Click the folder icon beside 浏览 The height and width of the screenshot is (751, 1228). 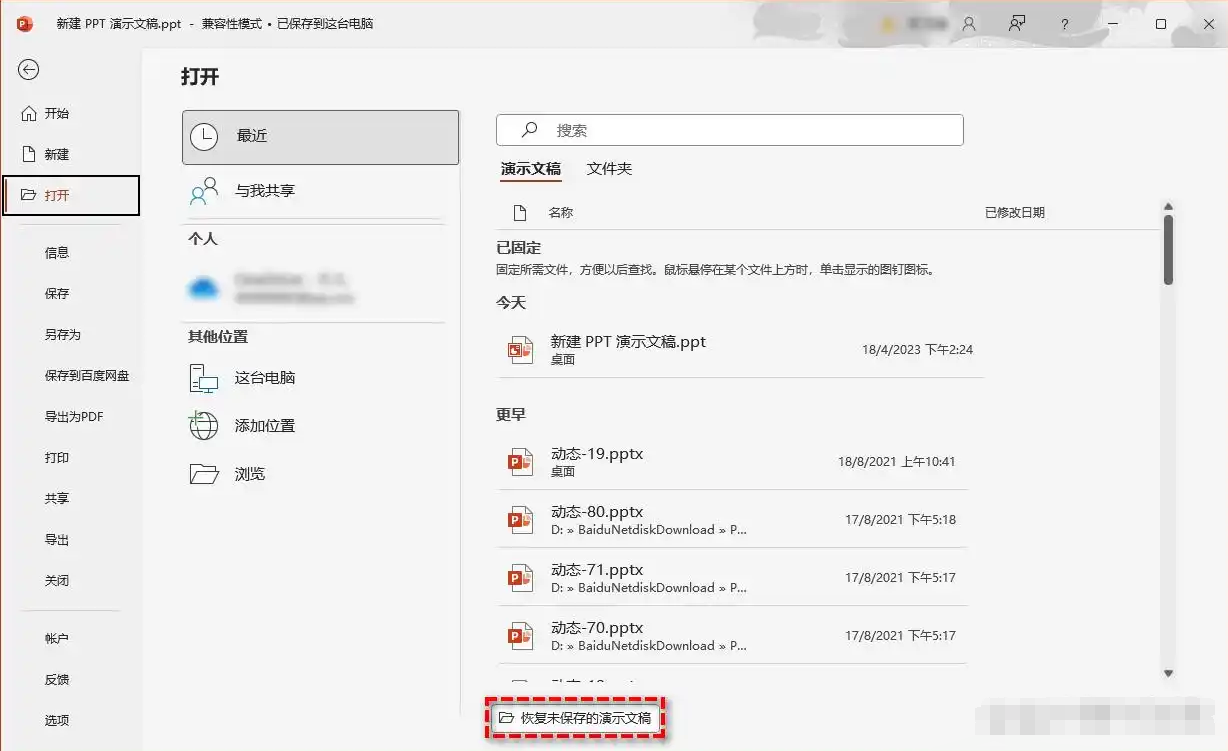pyautogui.click(x=204, y=474)
